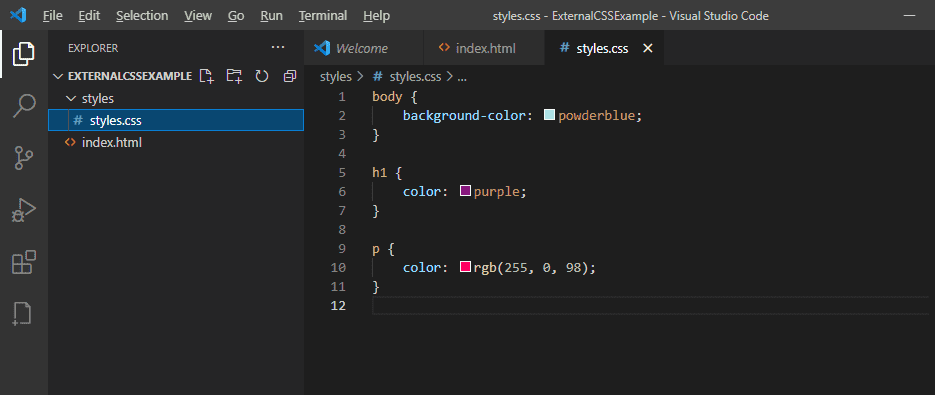Click the powderblue color swatch
The image size is (935, 395).
click(x=550, y=115)
